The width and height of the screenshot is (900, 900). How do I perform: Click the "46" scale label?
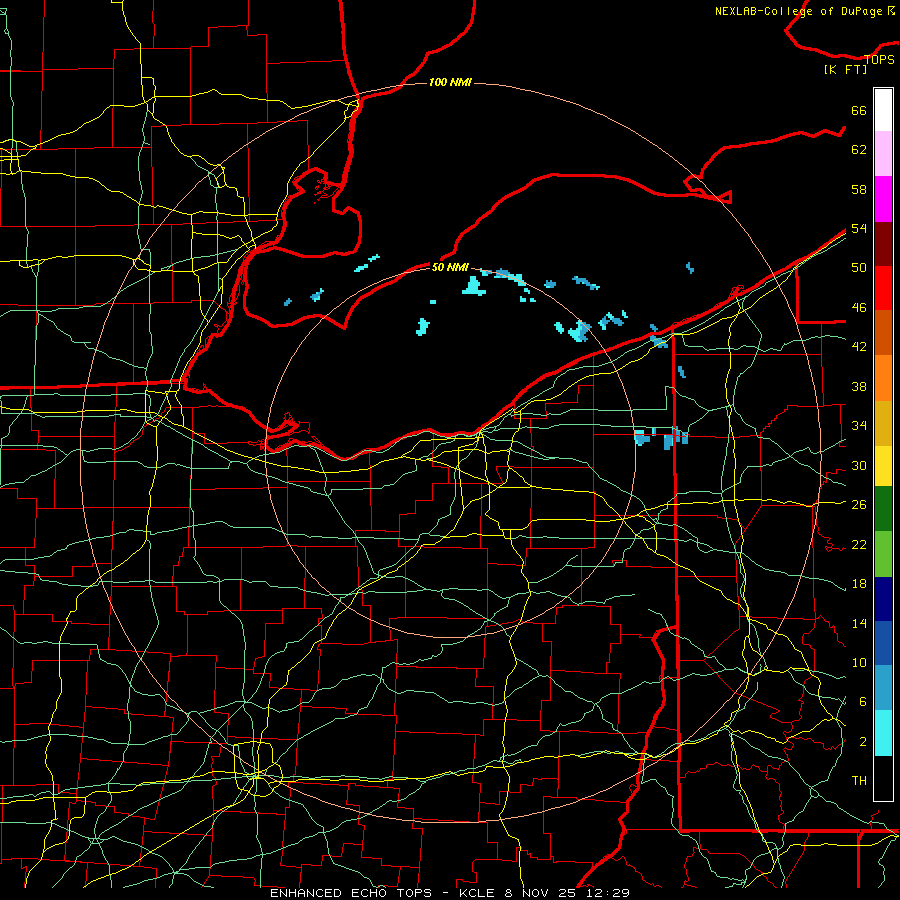(859, 308)
